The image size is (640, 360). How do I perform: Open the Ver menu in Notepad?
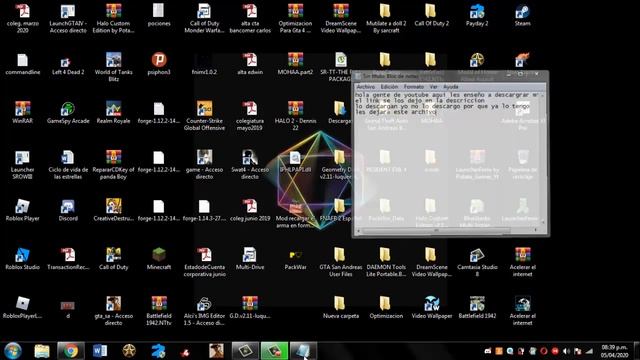(433, 87)
